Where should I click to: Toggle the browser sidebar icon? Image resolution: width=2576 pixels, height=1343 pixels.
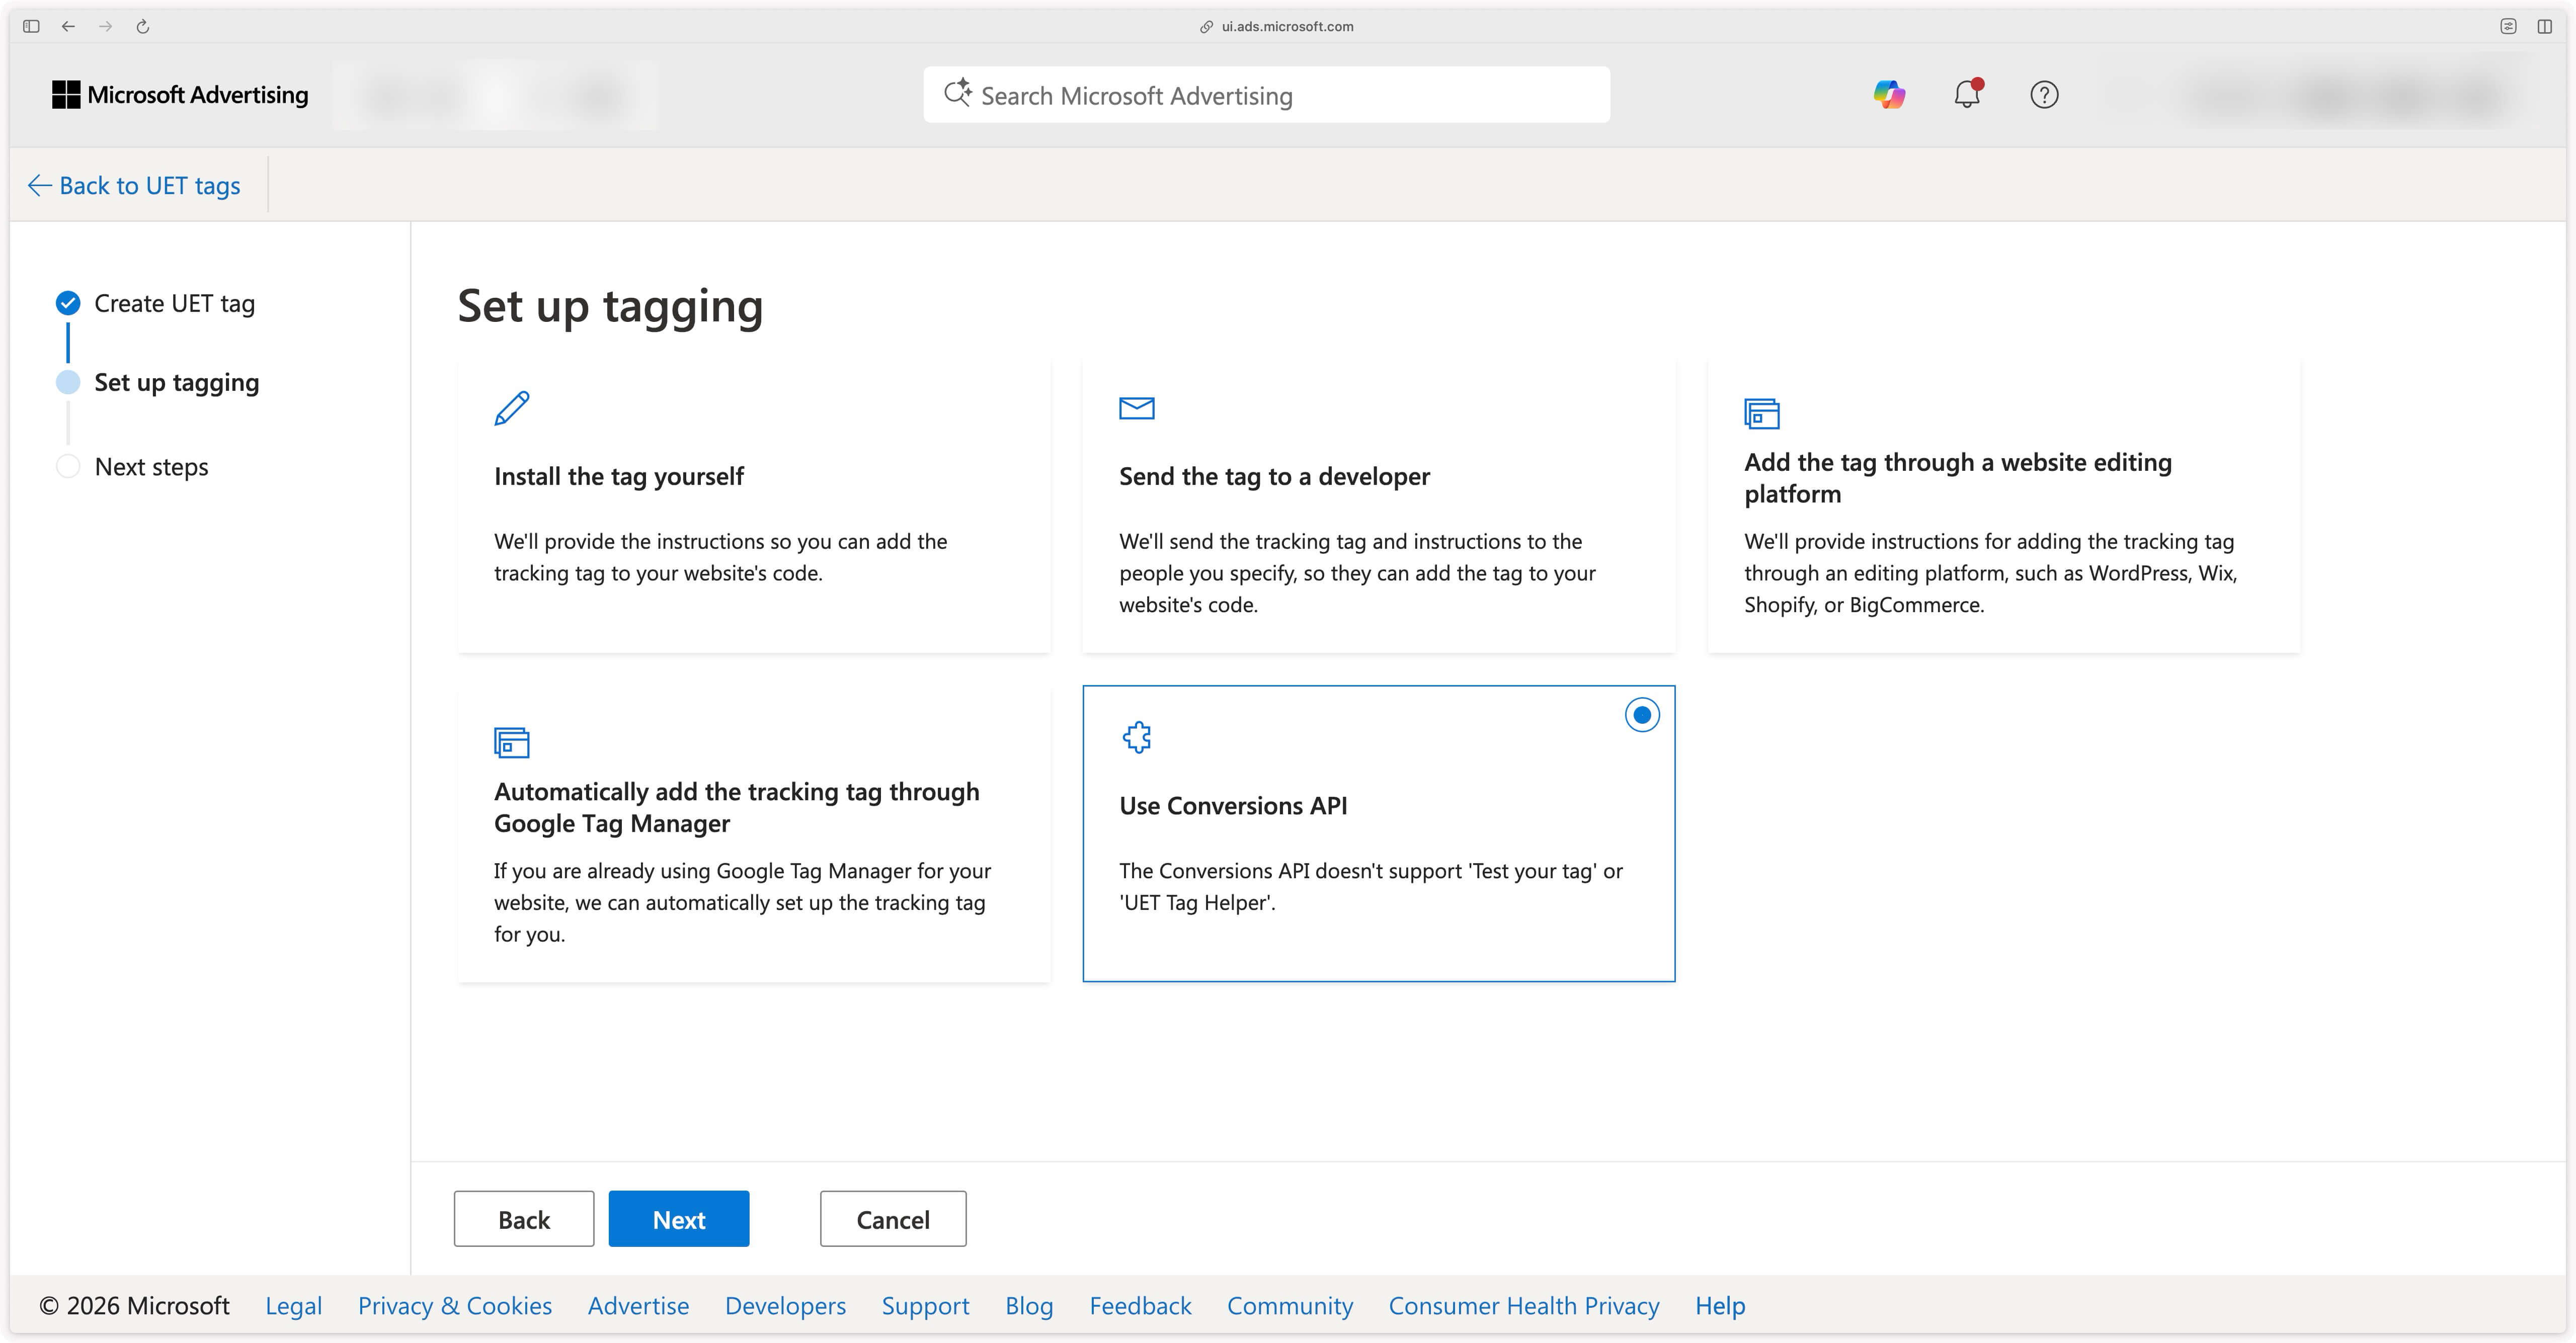pyautogui.click(x=31, y=27)
